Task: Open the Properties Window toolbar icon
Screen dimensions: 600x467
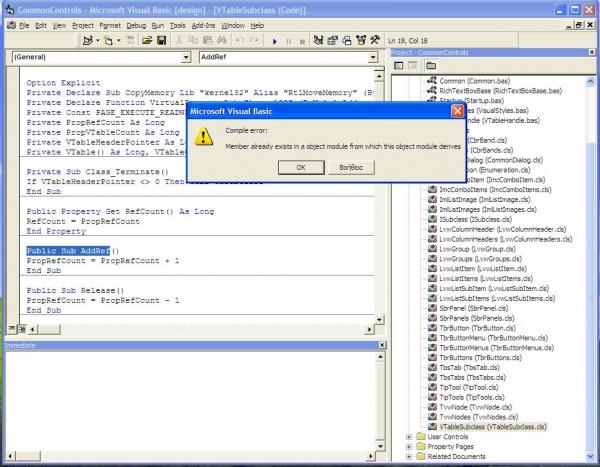Action: pyautogui.click(x=333, y=40)
